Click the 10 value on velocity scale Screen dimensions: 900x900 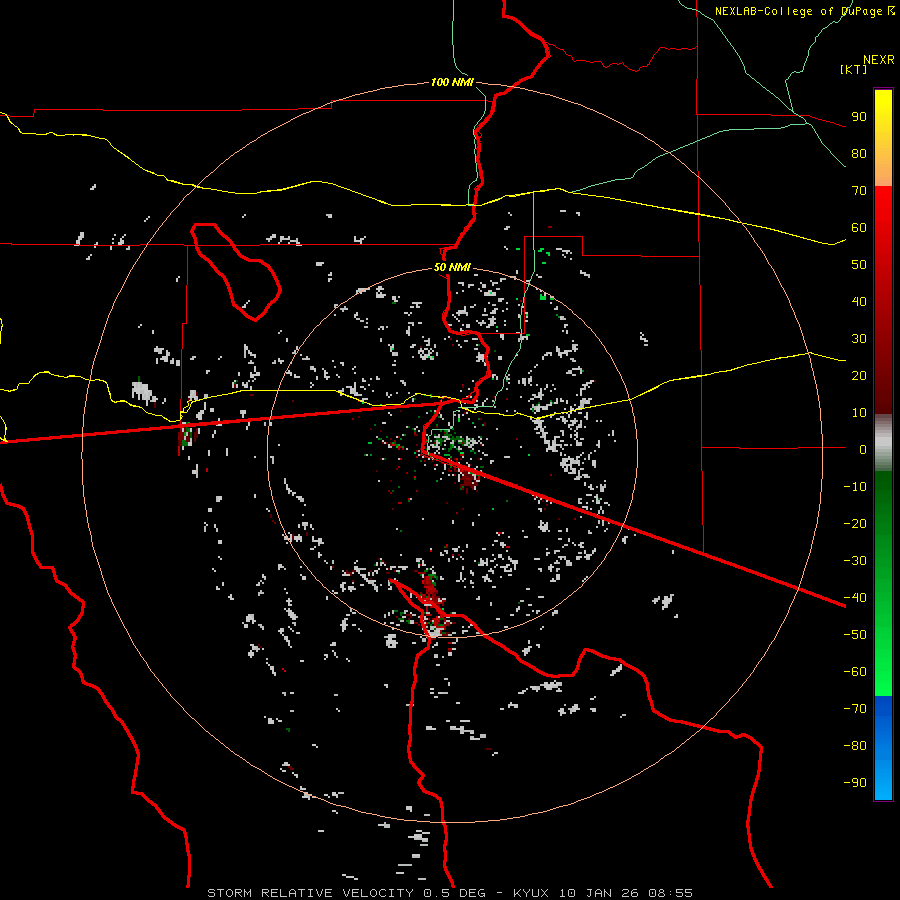(859, 413)
